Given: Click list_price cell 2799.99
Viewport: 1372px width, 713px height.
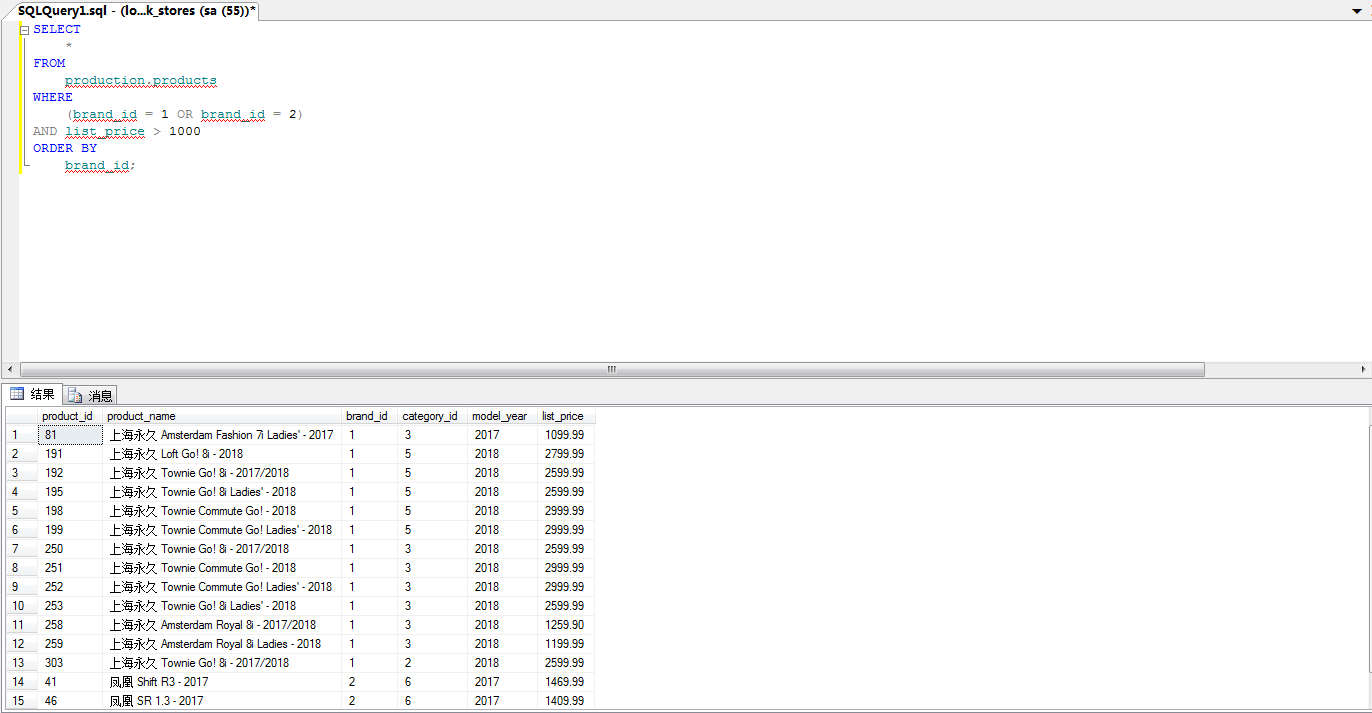Looking at the screenshot, I should 565,454.
